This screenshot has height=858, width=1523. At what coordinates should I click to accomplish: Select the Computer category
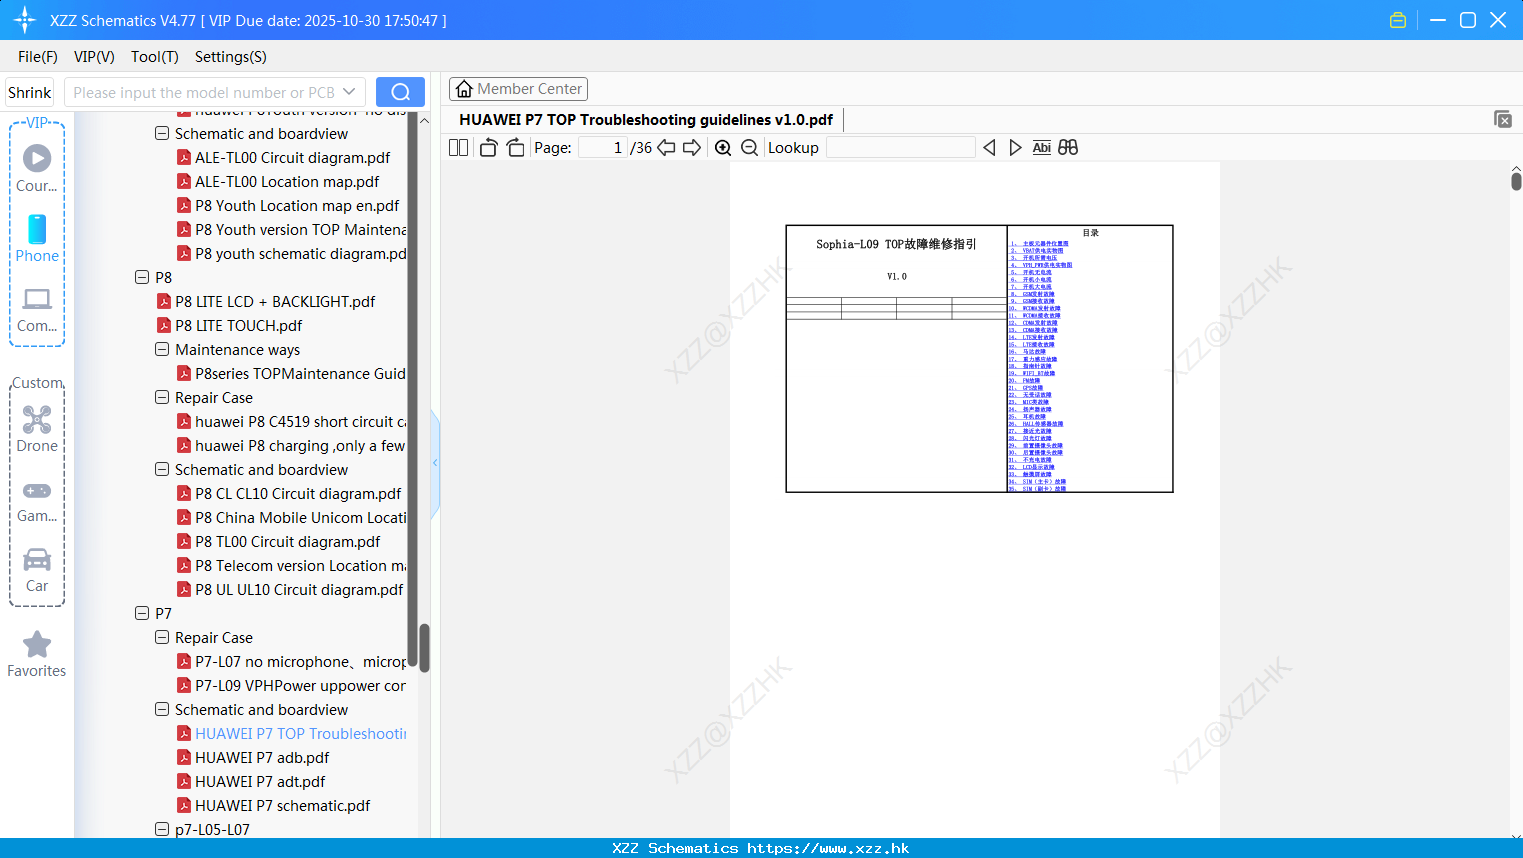click(x=37, y=309)
